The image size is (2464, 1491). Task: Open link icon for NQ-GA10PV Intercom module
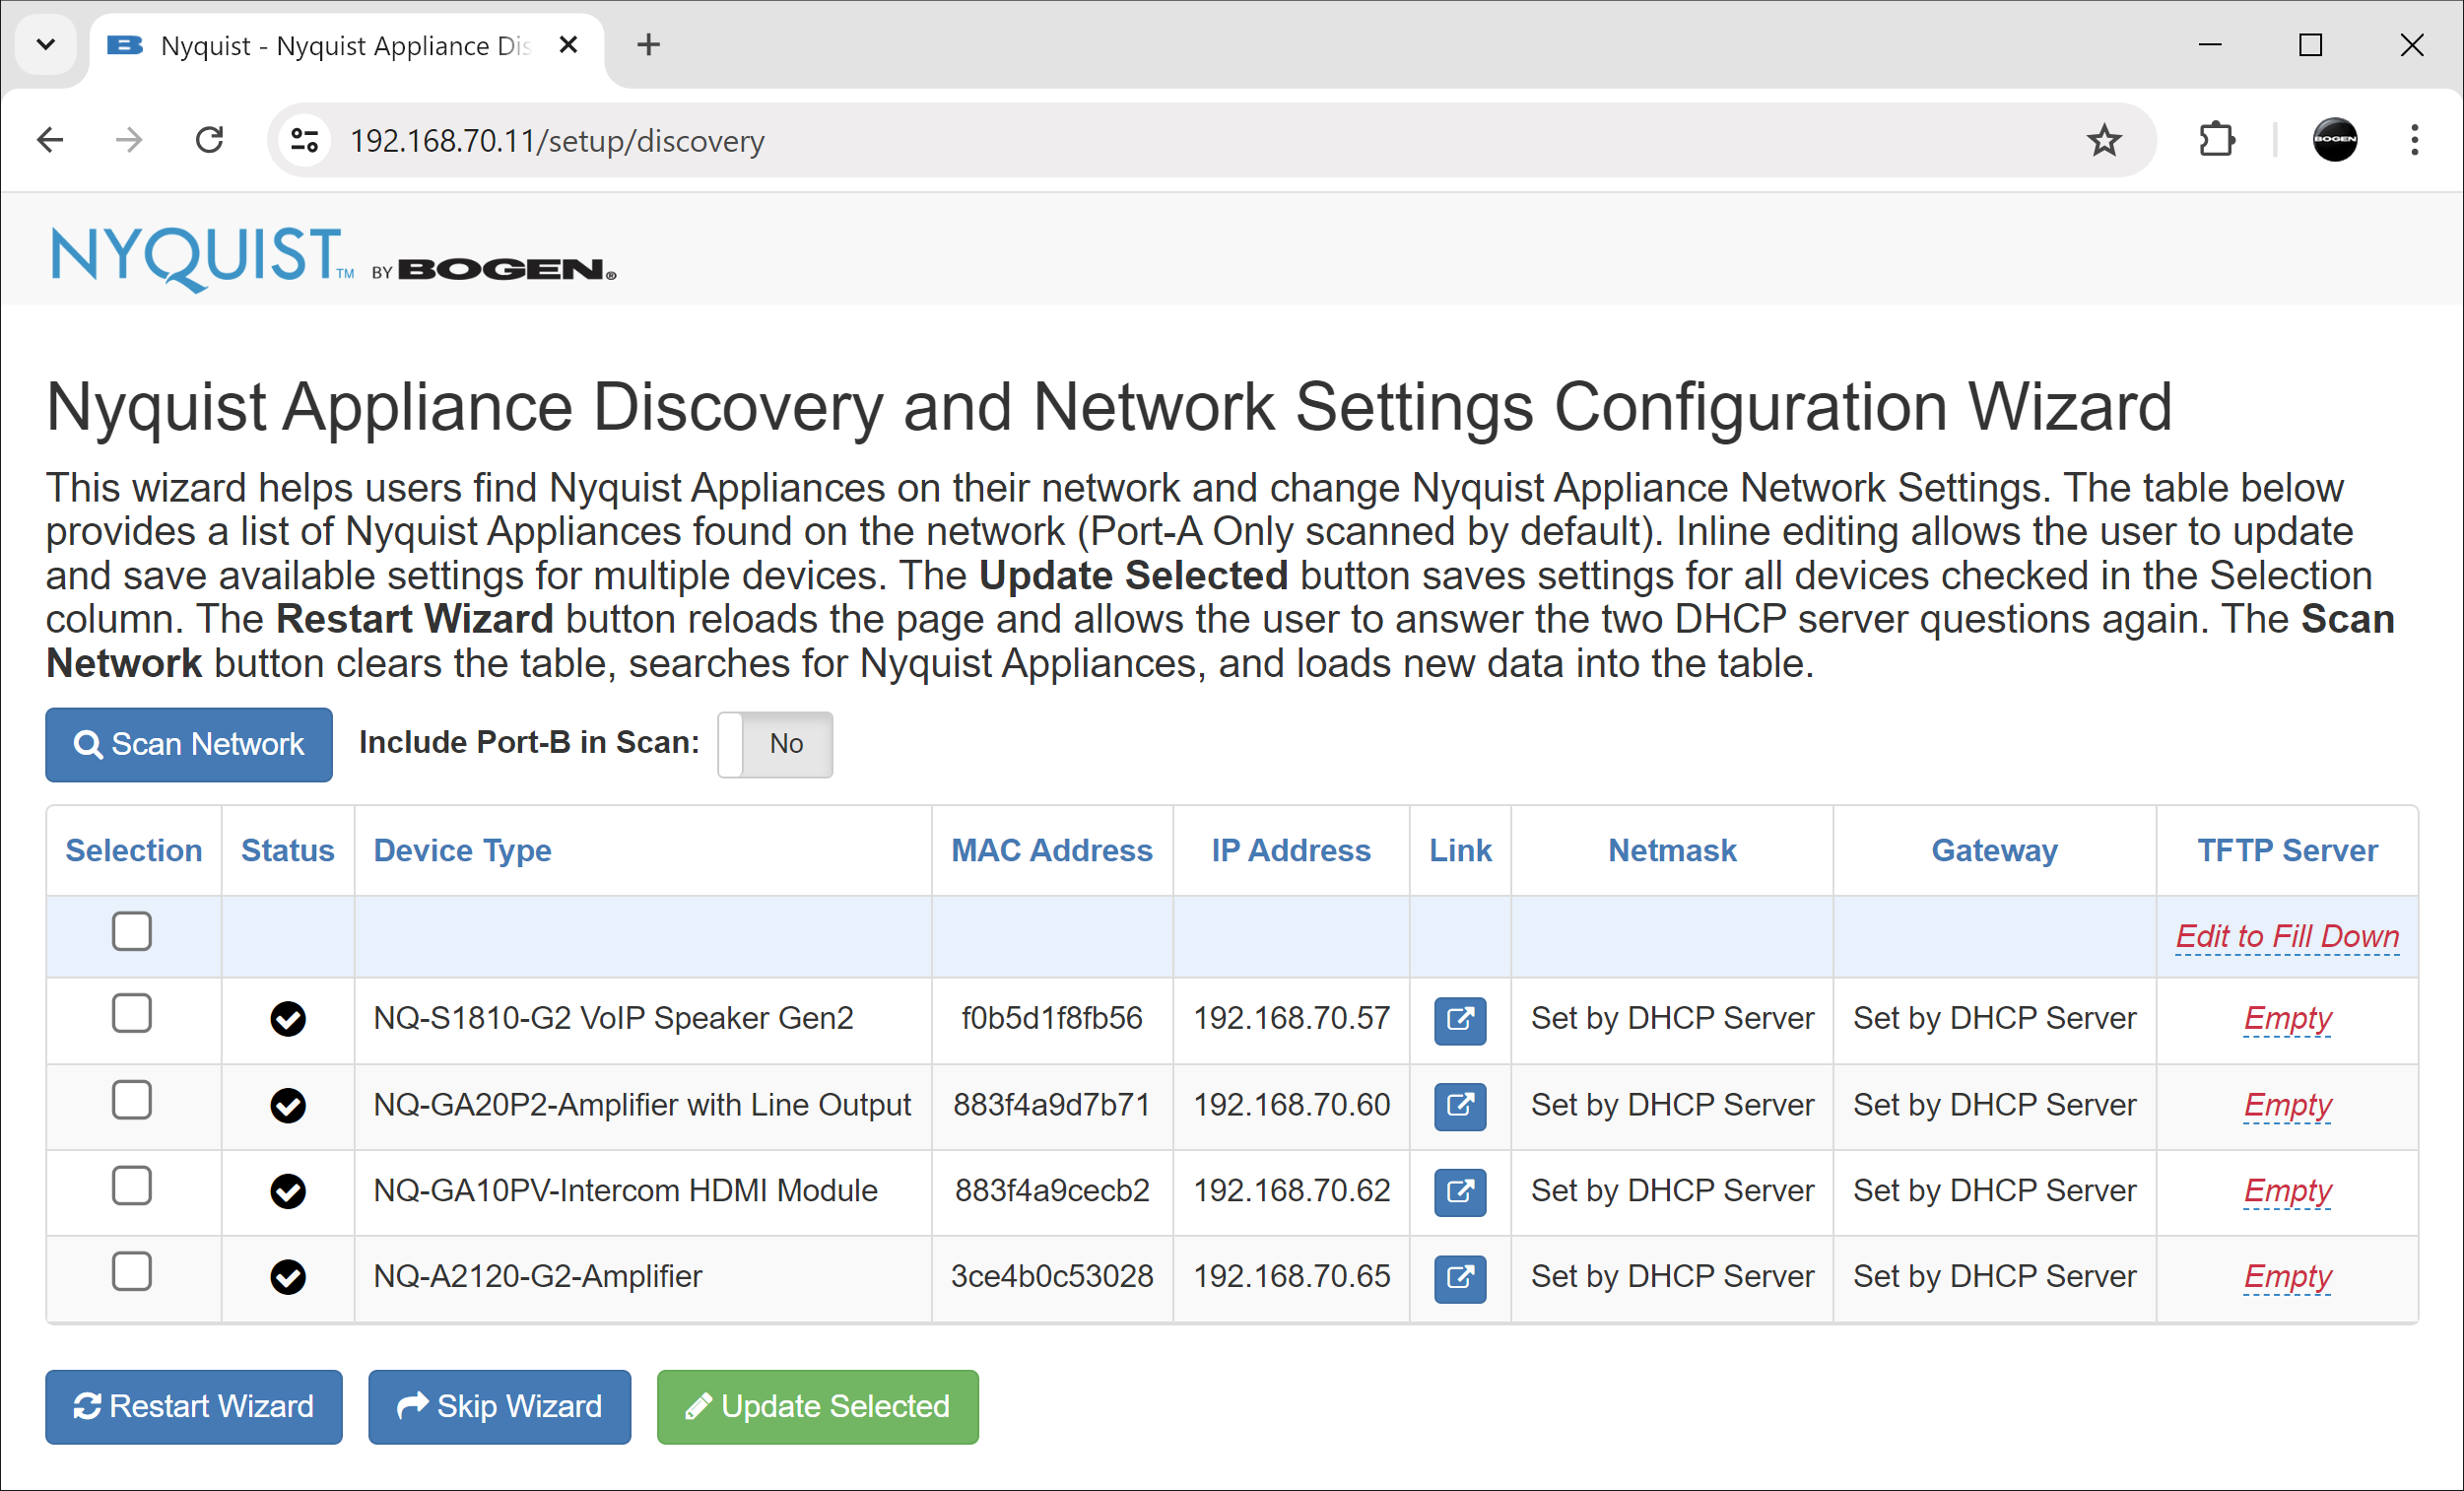click(x=1459, y=1192)
